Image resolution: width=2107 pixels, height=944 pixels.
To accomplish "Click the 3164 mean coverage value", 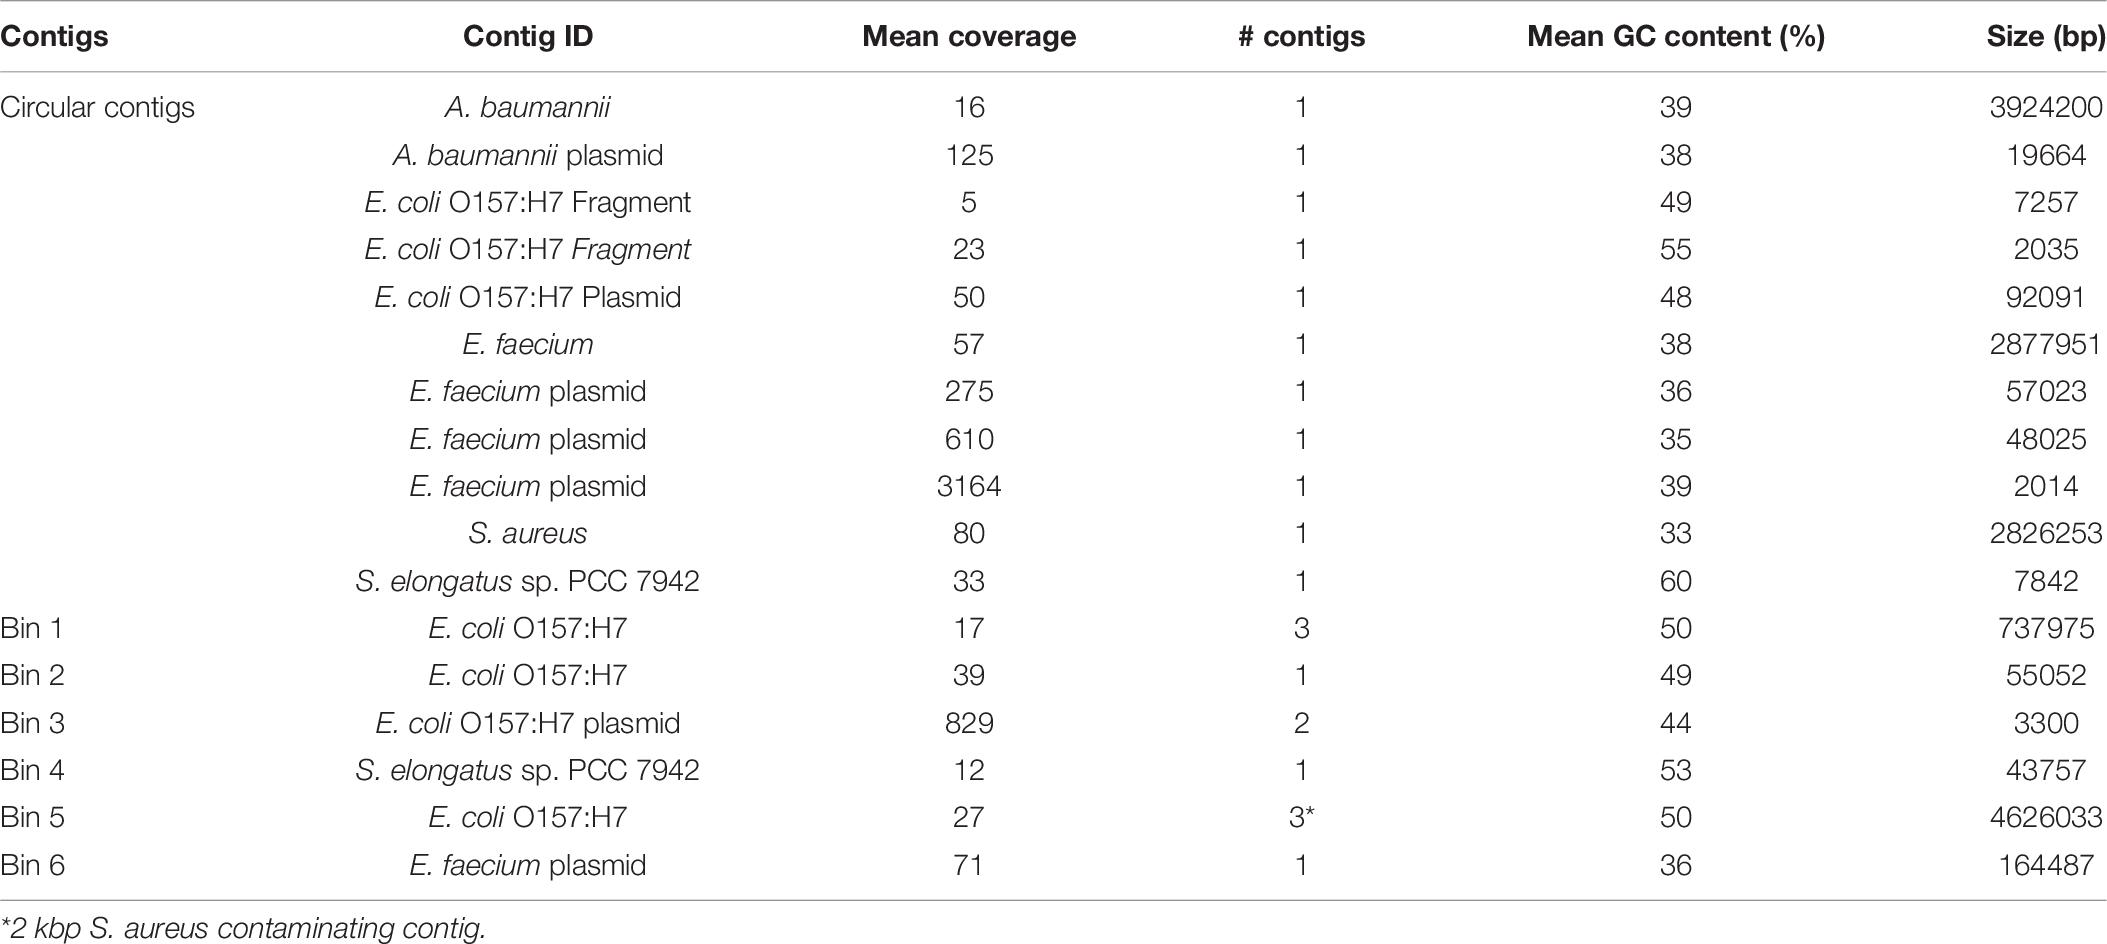I will [x=969, y=486].
